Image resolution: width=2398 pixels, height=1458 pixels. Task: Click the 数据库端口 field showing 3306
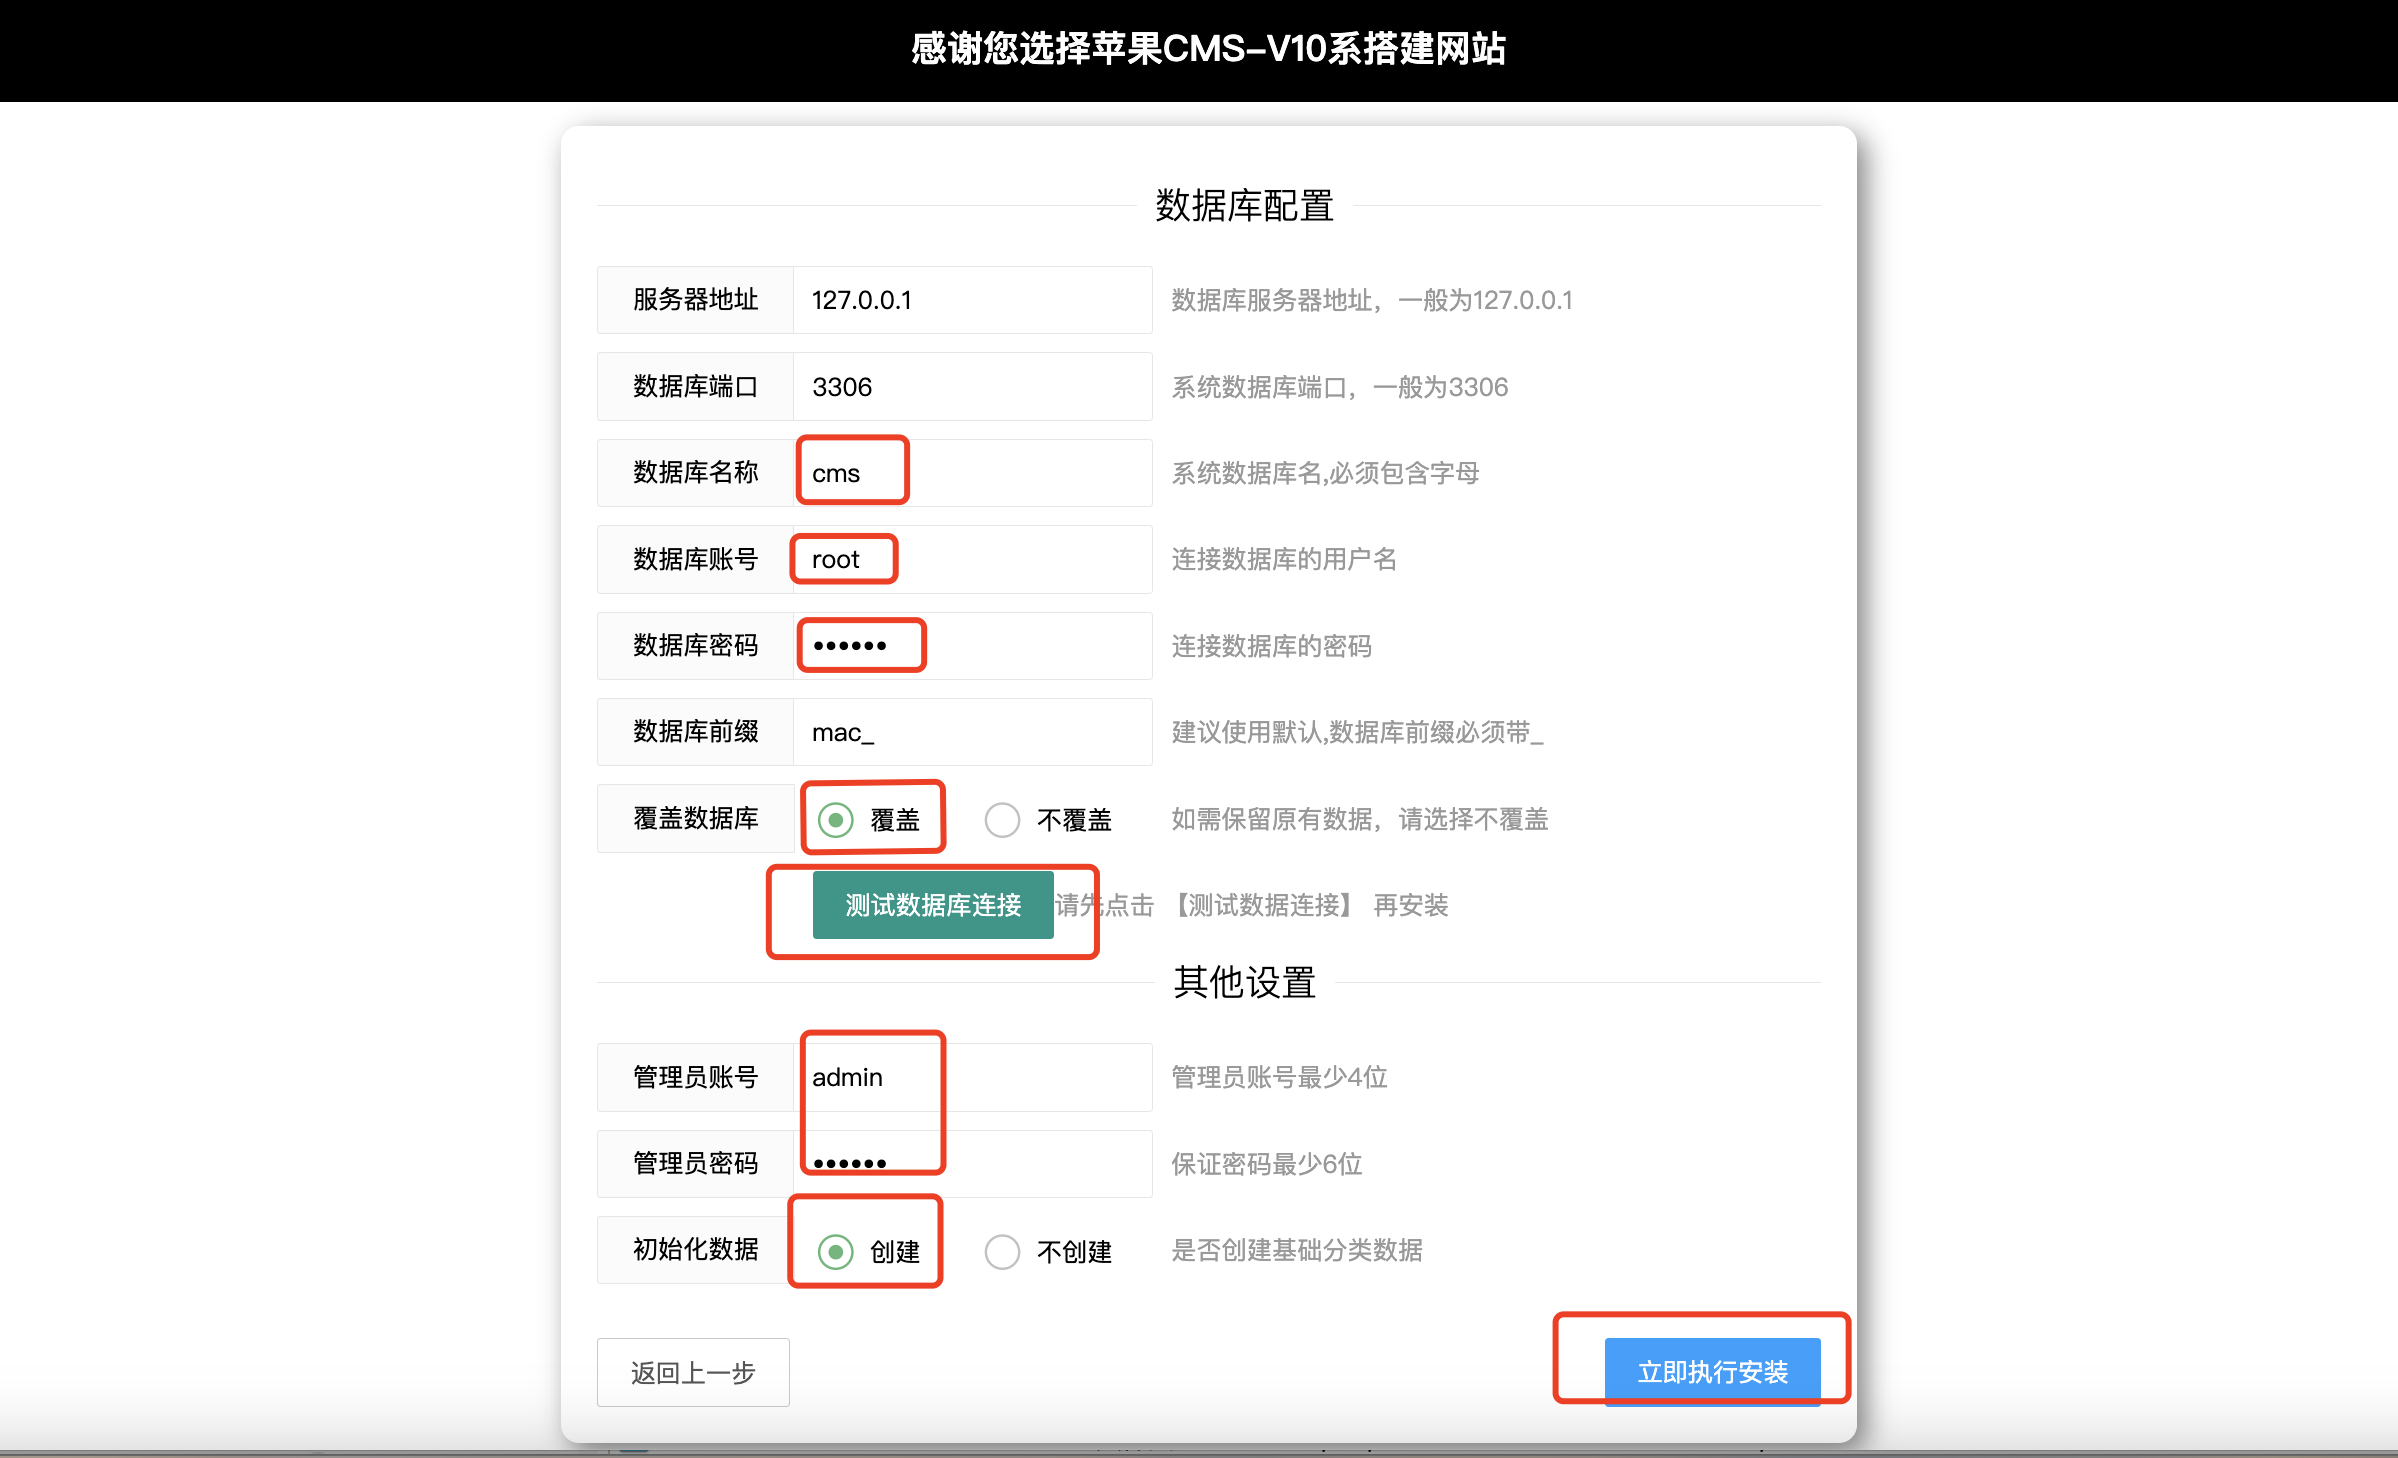(x=972, y=387)
